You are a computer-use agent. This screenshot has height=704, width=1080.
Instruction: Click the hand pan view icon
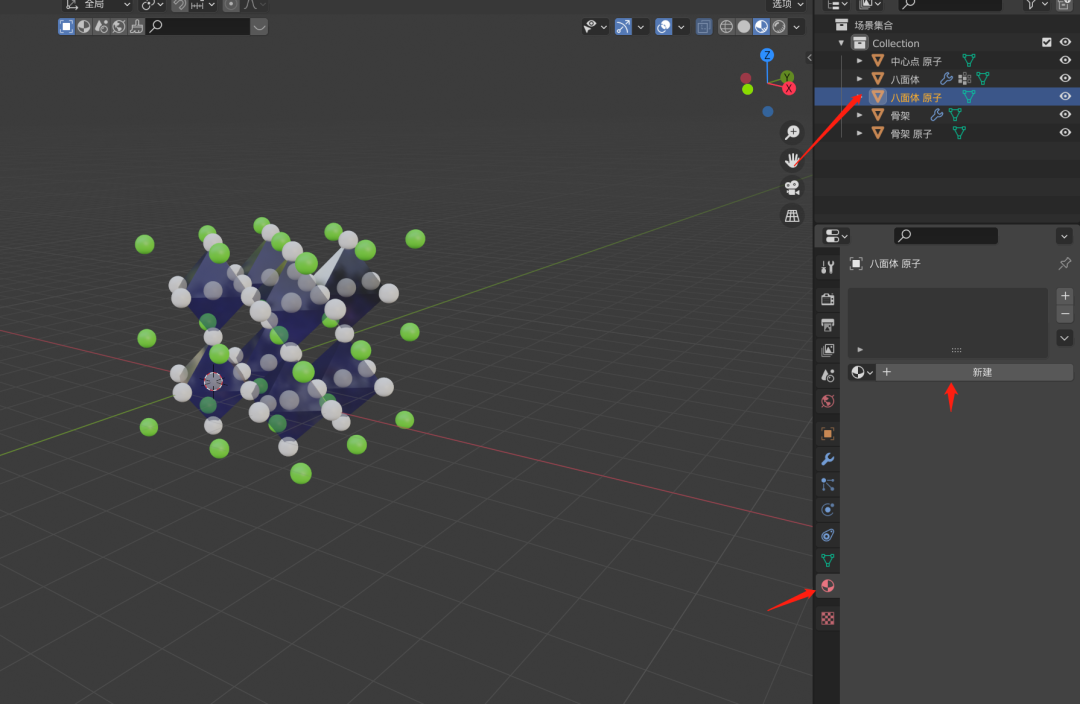[792, 160]
